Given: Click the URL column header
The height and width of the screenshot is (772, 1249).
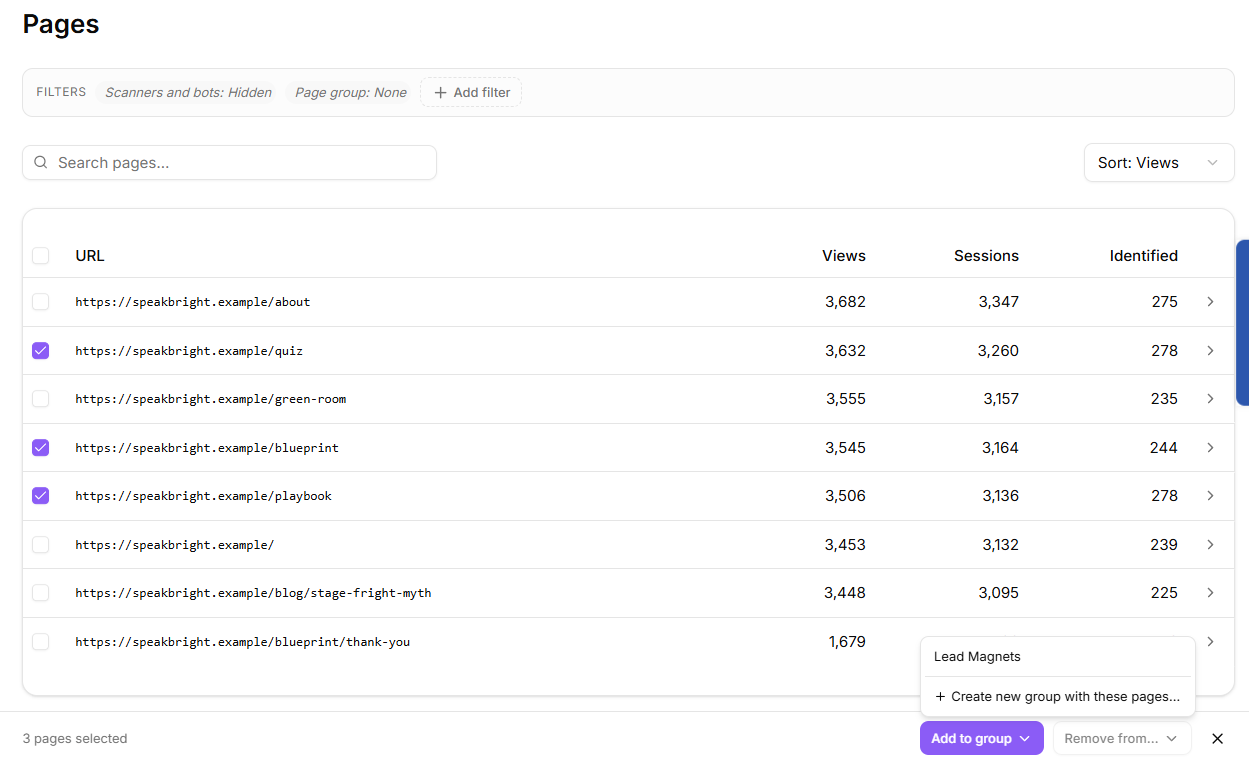Looking at the screenshot, I should coord(90,256).
